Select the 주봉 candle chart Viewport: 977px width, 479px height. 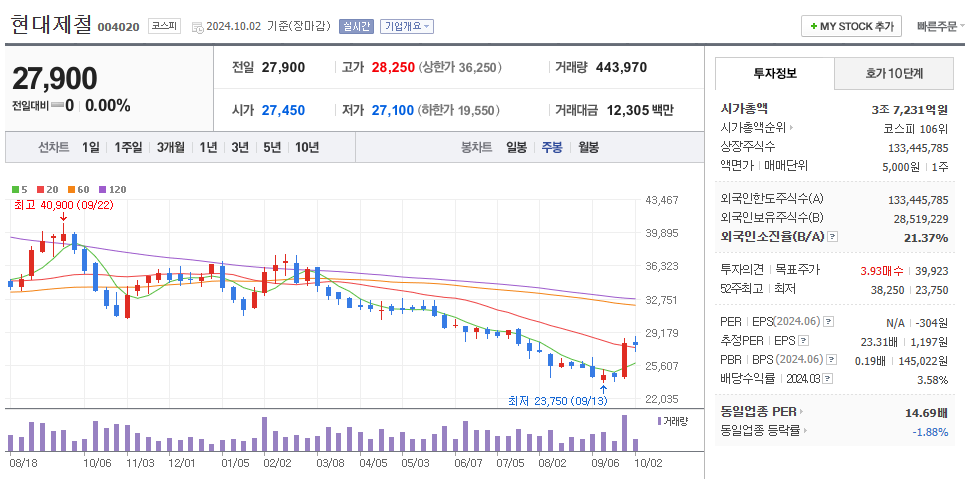(x=552, y=148)
